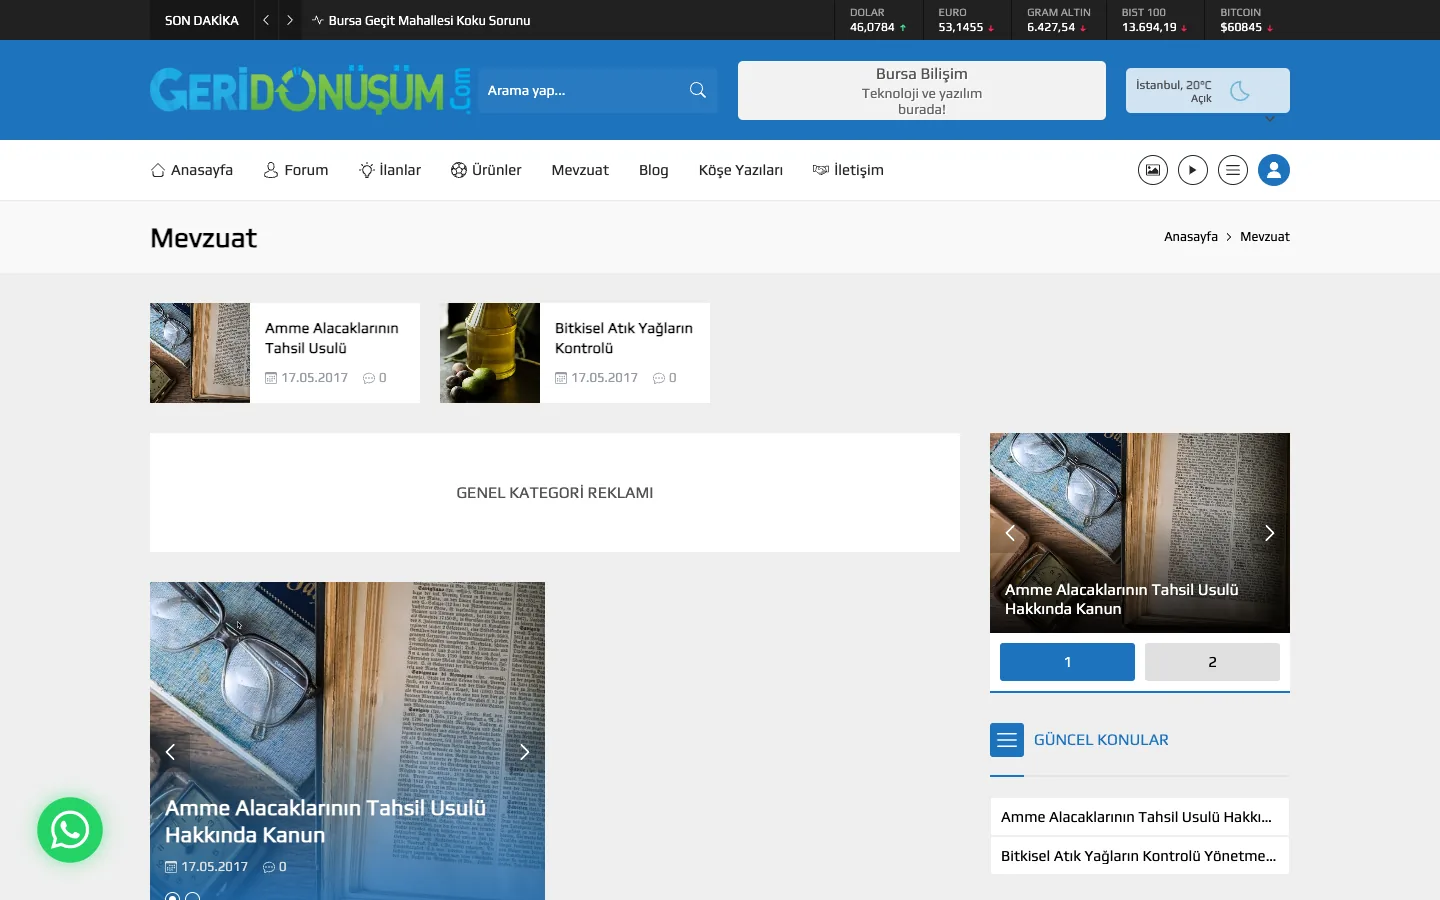Go to next slide in sidebar slider

coord(1269,533)
